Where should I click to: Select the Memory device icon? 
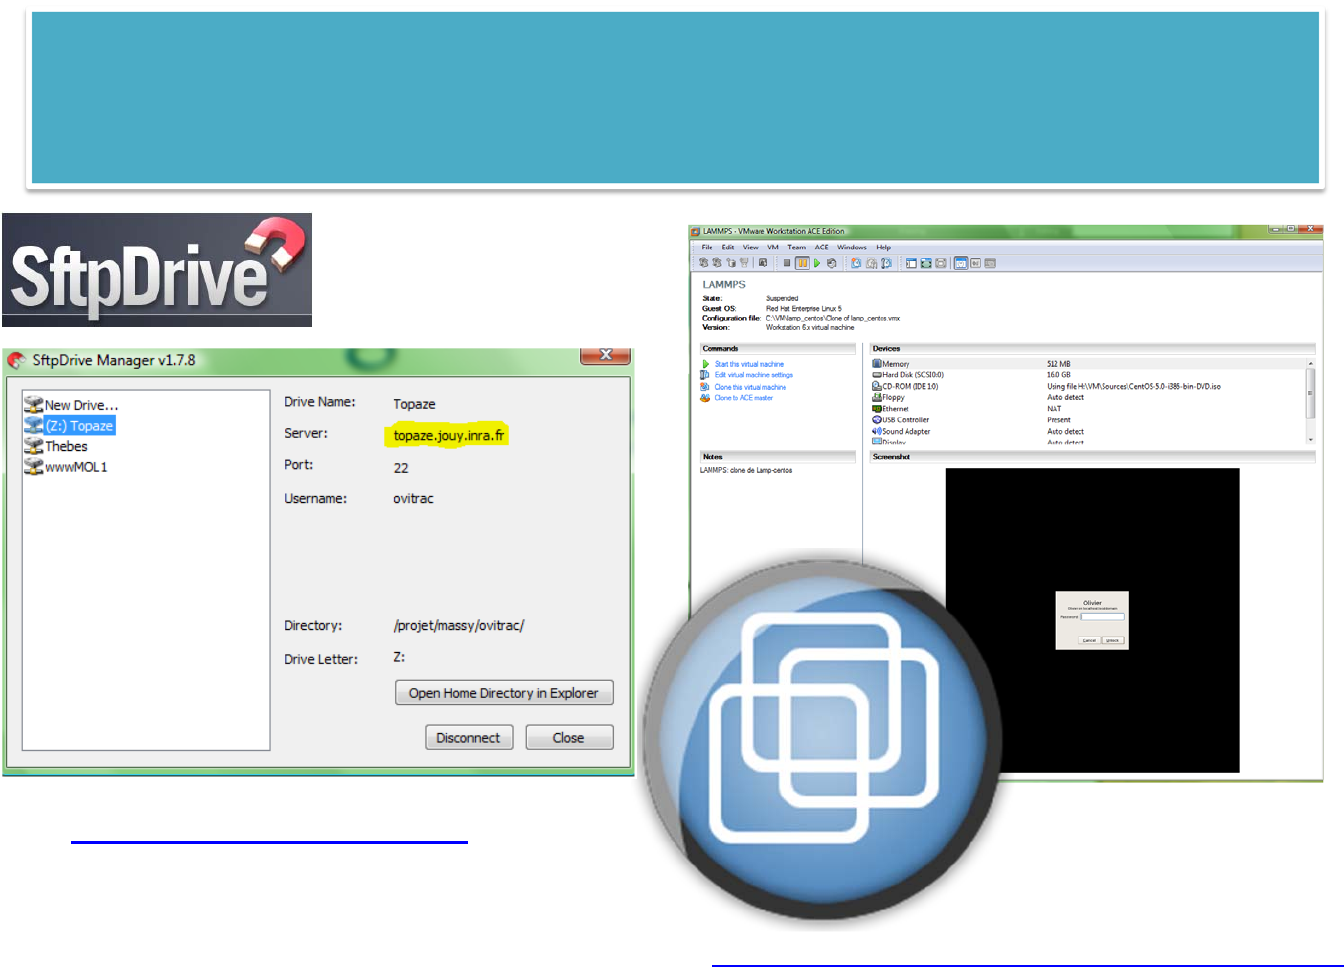point(877,364)
